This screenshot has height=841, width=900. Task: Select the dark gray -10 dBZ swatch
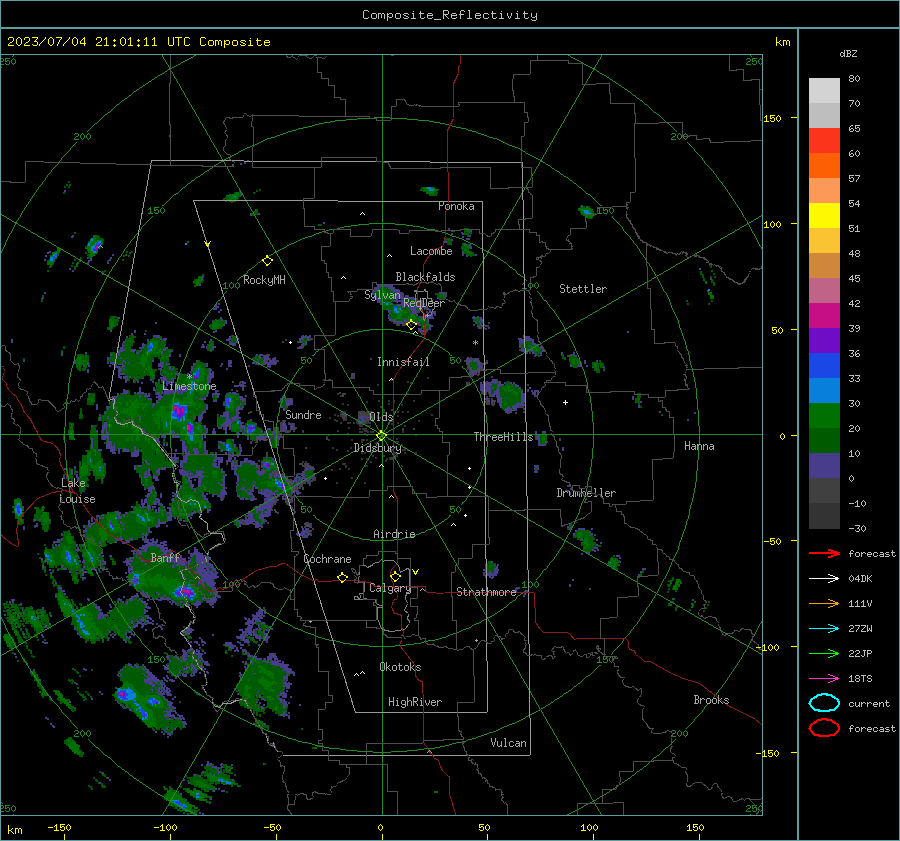tap(824, 516)
